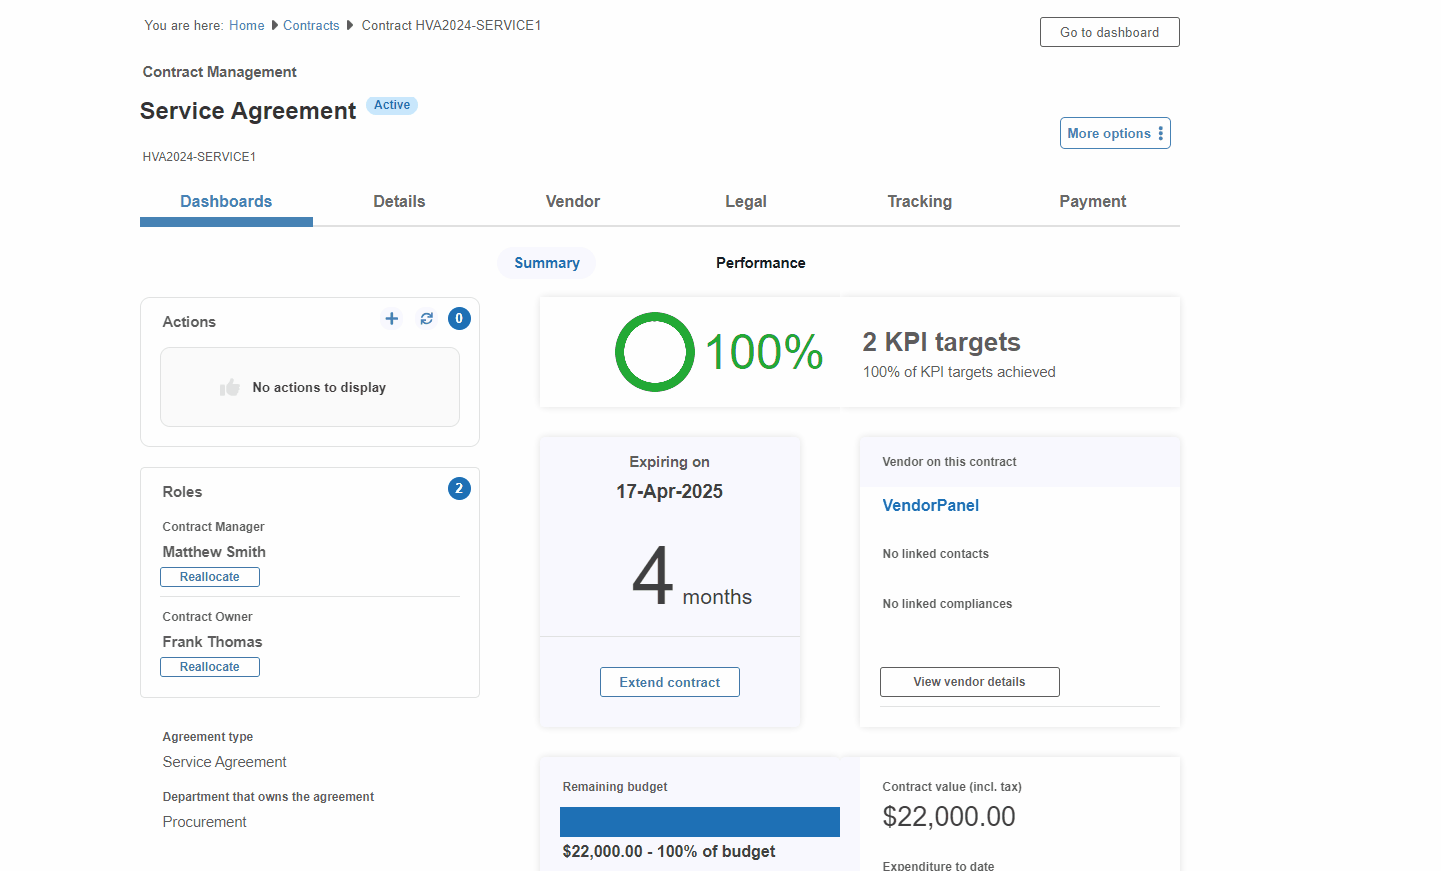
Task: Open the More options dropdown
Action: pyautogui.click(x=1115, y=133)
